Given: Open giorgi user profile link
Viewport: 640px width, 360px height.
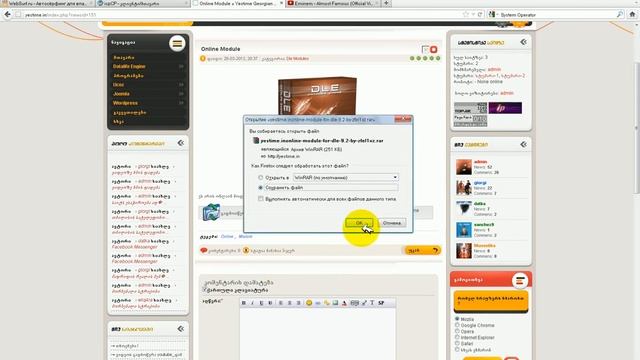Looking at the screenshot, I should pos(480,183).
